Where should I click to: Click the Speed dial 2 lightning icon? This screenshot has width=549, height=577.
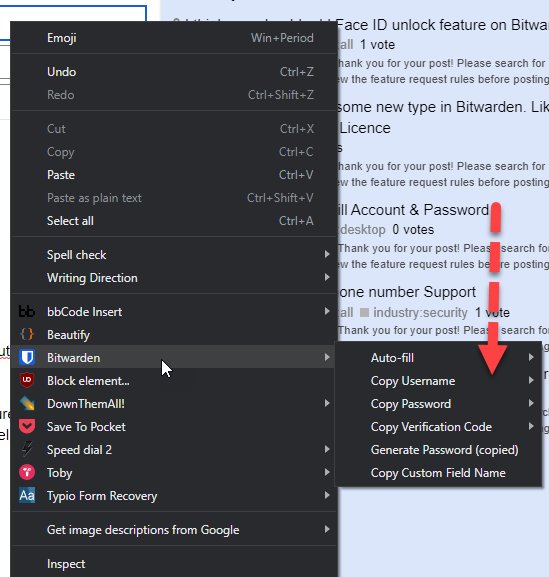tap(27, 449)
